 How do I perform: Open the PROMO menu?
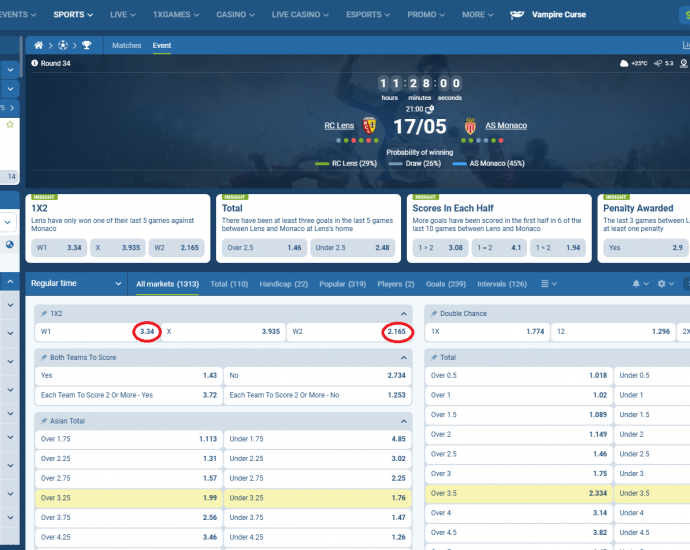pos(426,15)
